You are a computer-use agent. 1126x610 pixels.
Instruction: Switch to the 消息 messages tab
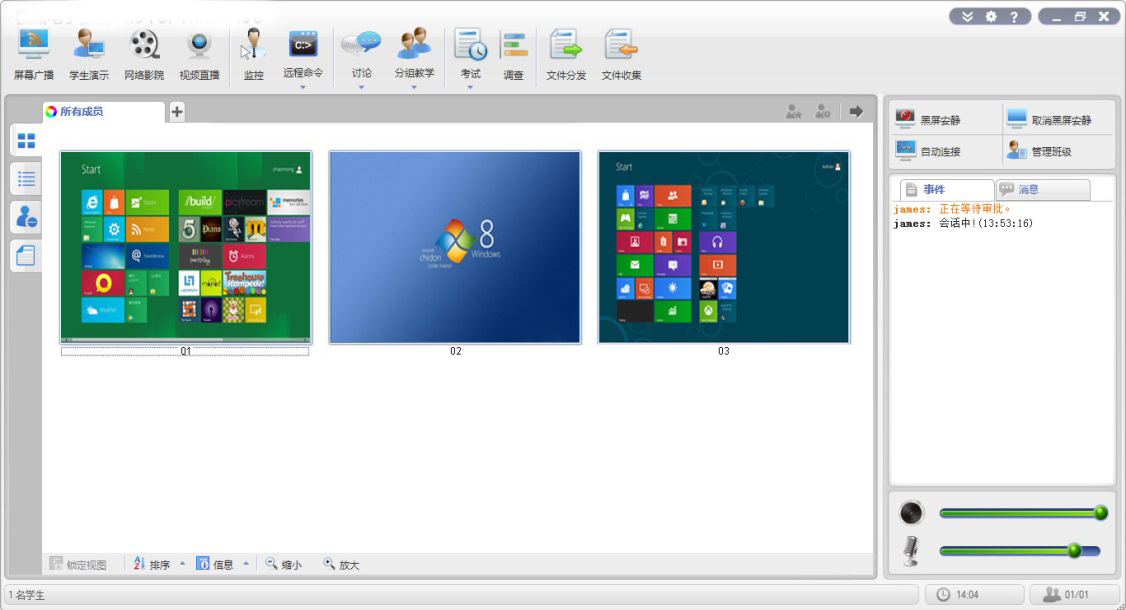[x=1043, y=189]
